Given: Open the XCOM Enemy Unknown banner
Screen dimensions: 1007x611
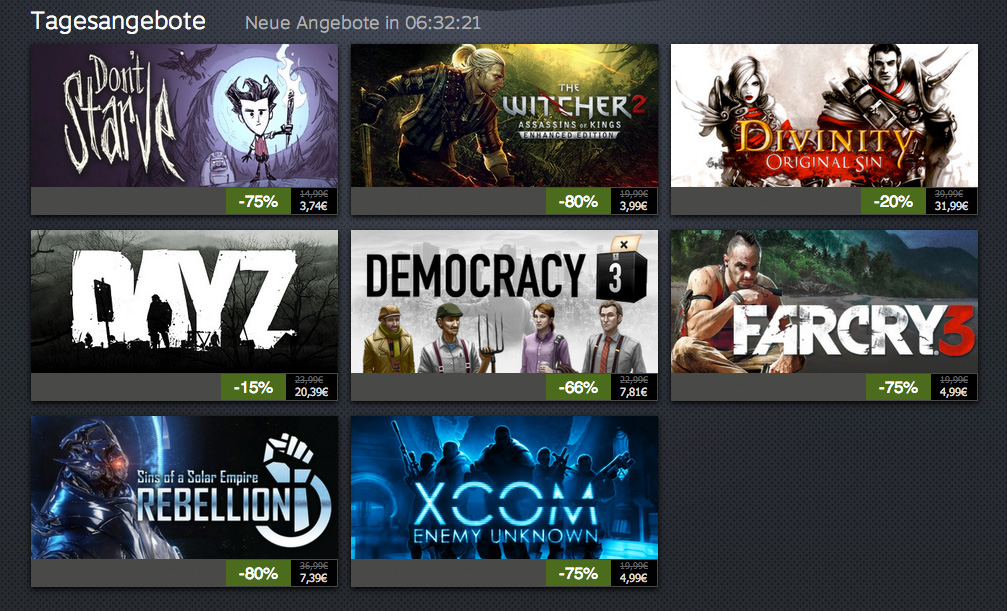Looking at the screenshot, I should tap(504, 488).
